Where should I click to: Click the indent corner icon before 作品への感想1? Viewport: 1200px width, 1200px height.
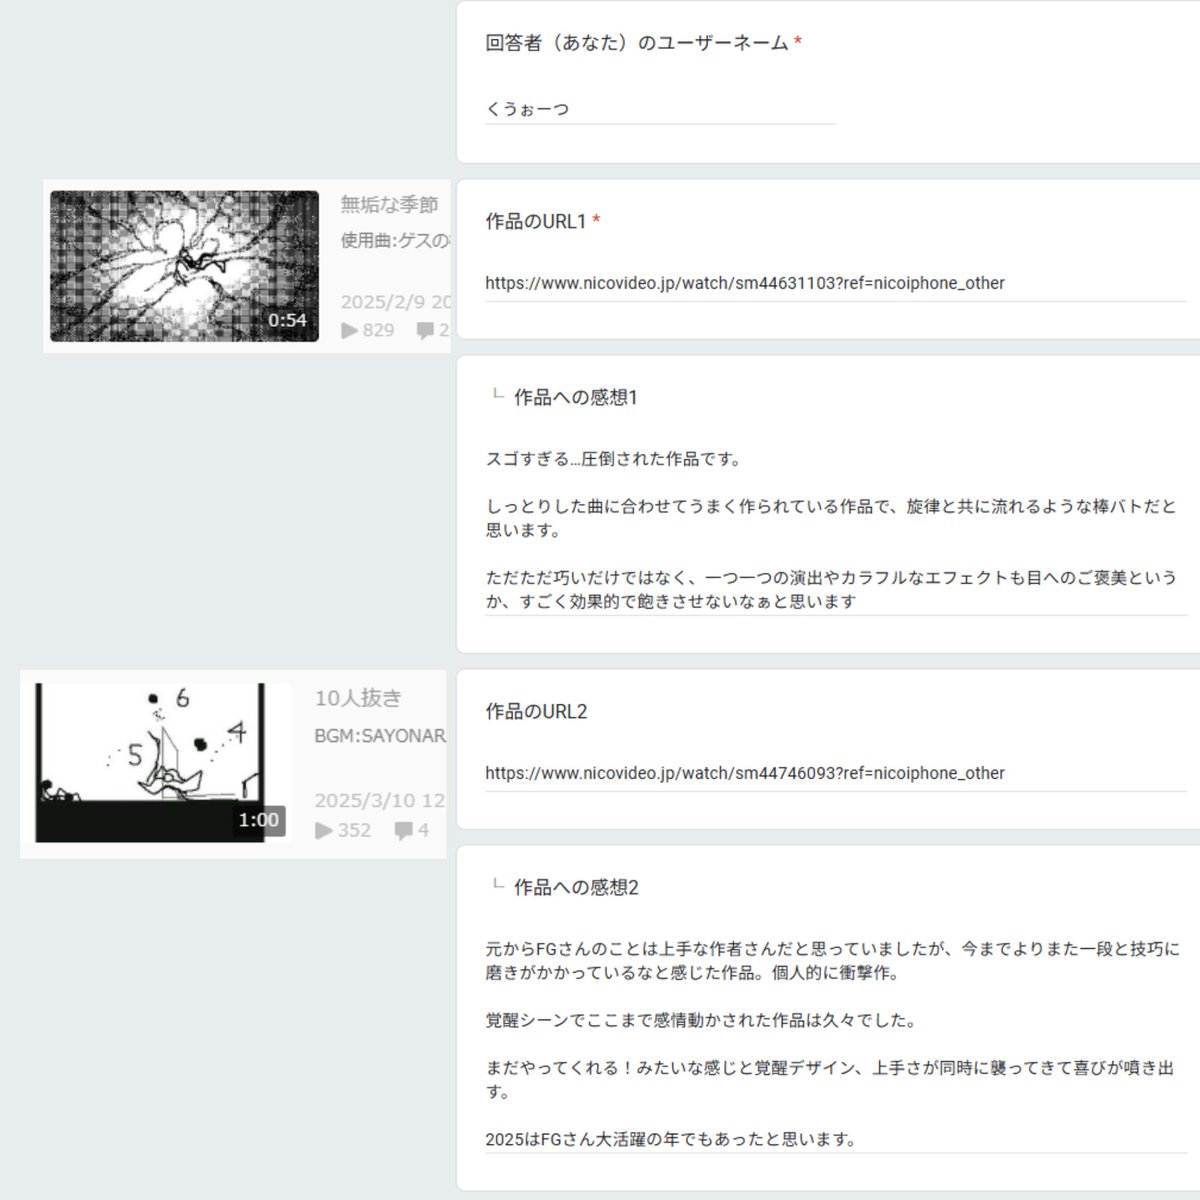click(x=496, y=396)
